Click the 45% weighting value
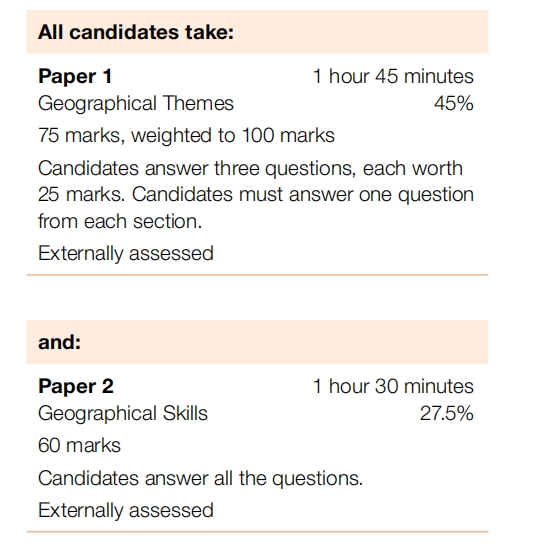The width and height of the screenshot is (546, 547). pyautogui.click(x=454, y=103)
